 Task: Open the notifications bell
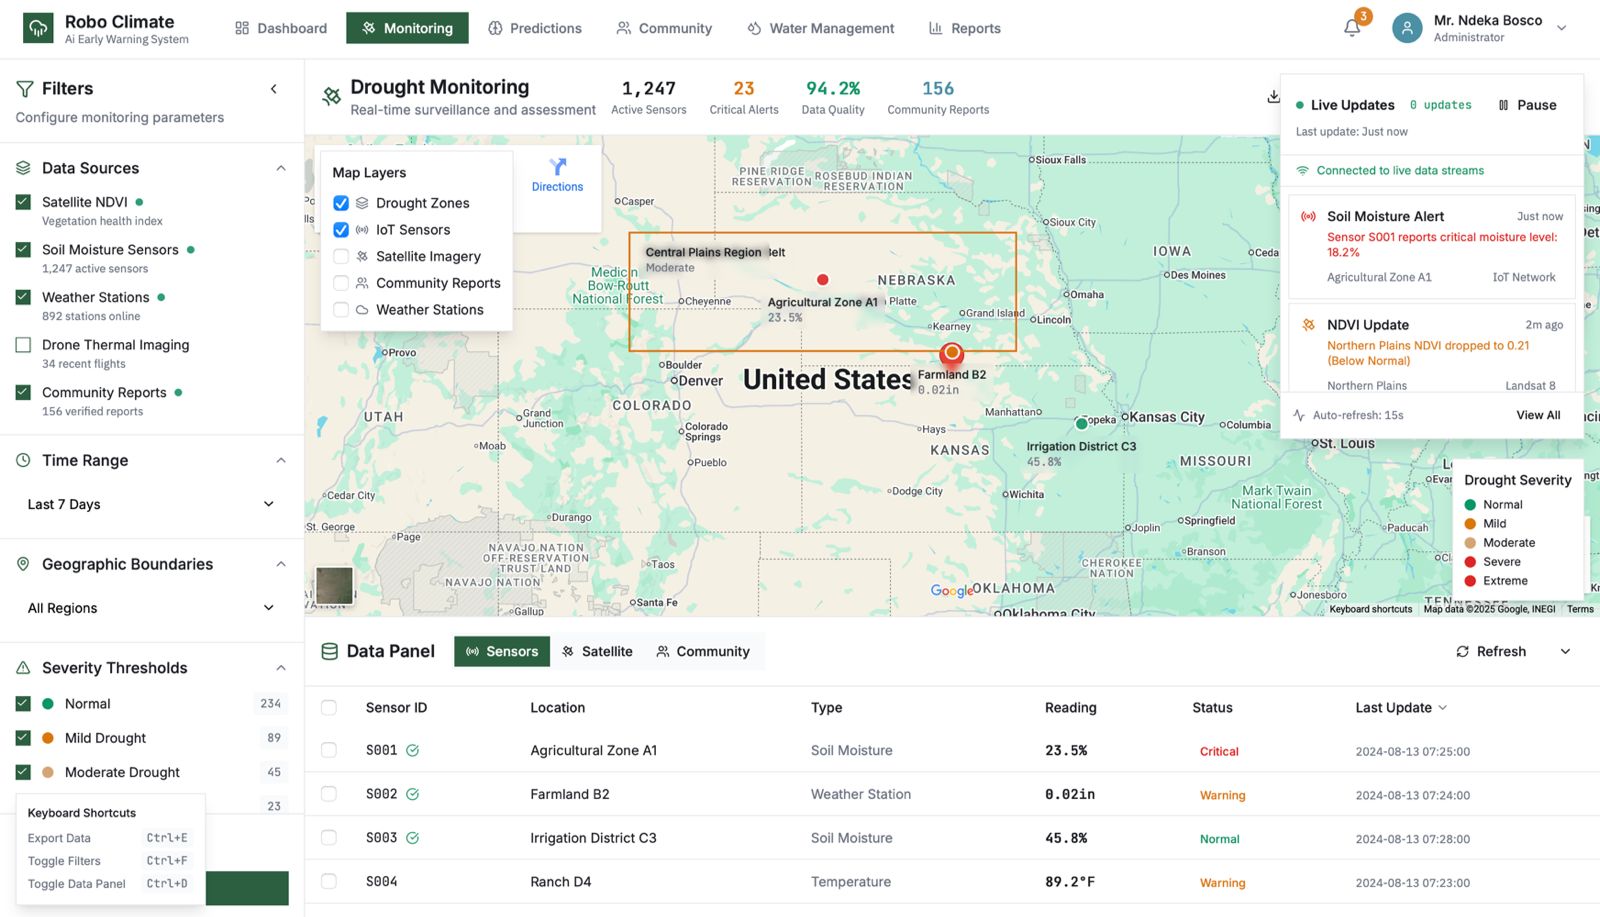click(1352, 28)
